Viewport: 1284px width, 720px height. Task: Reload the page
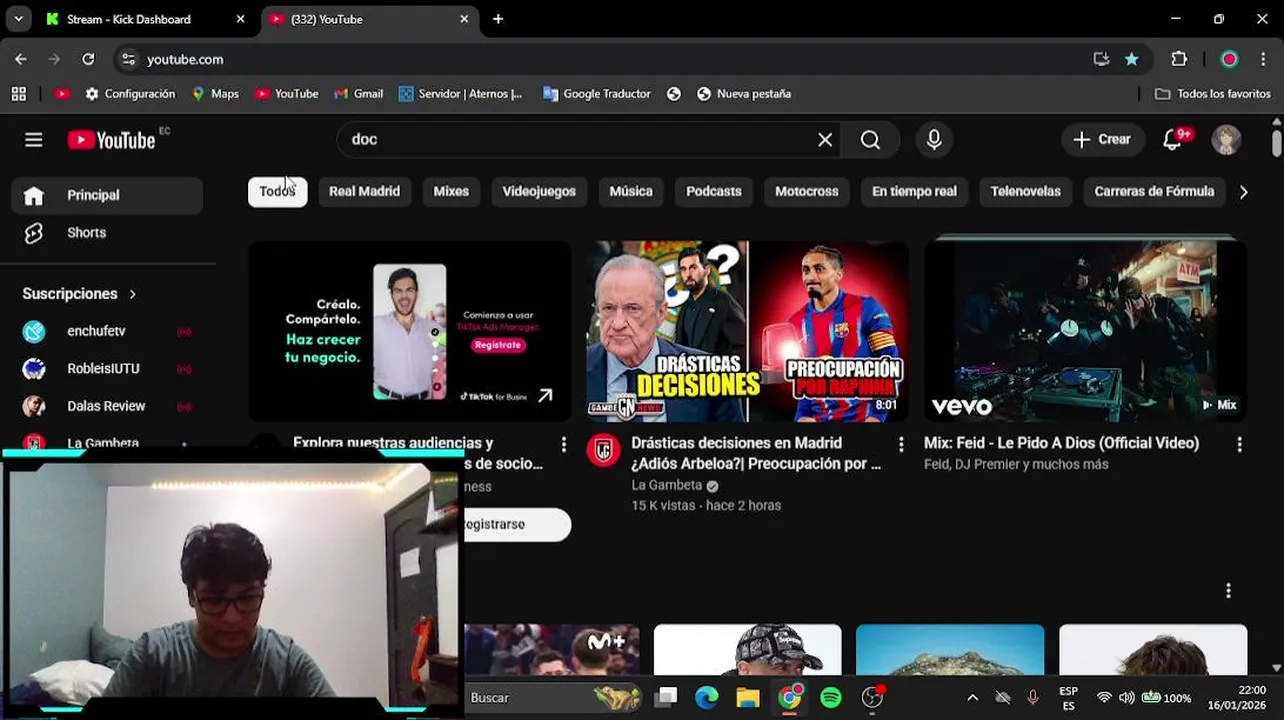coord(88,59)
